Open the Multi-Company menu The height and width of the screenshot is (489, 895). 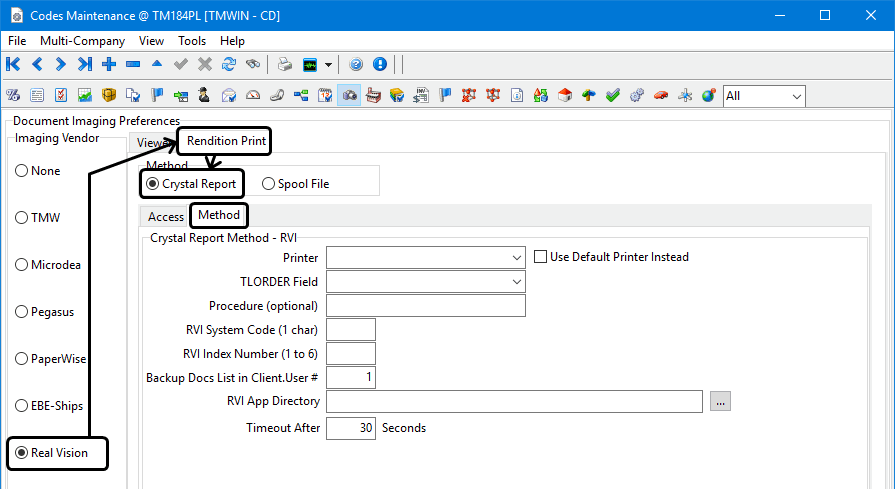(x=82, y=41)
